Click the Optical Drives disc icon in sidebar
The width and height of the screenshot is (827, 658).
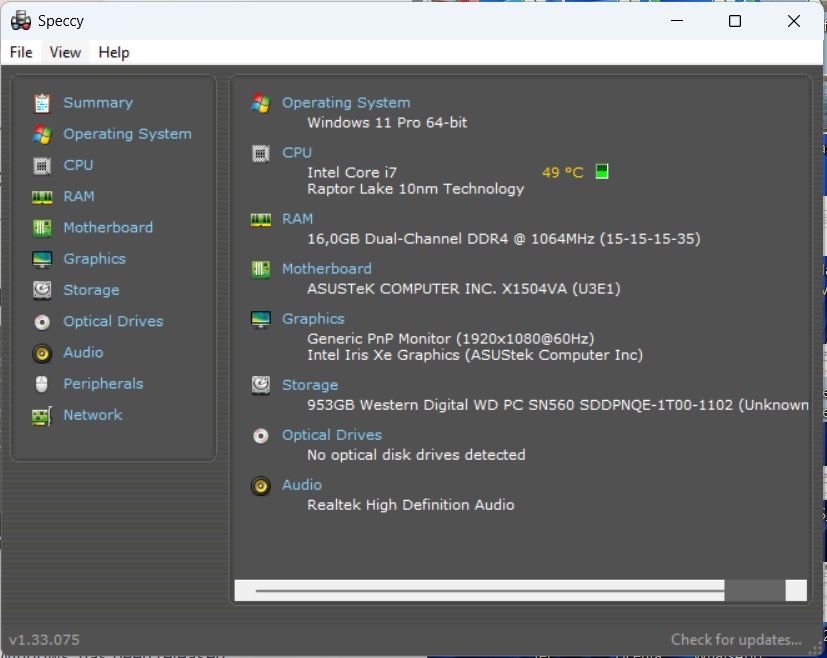[42, 322]
